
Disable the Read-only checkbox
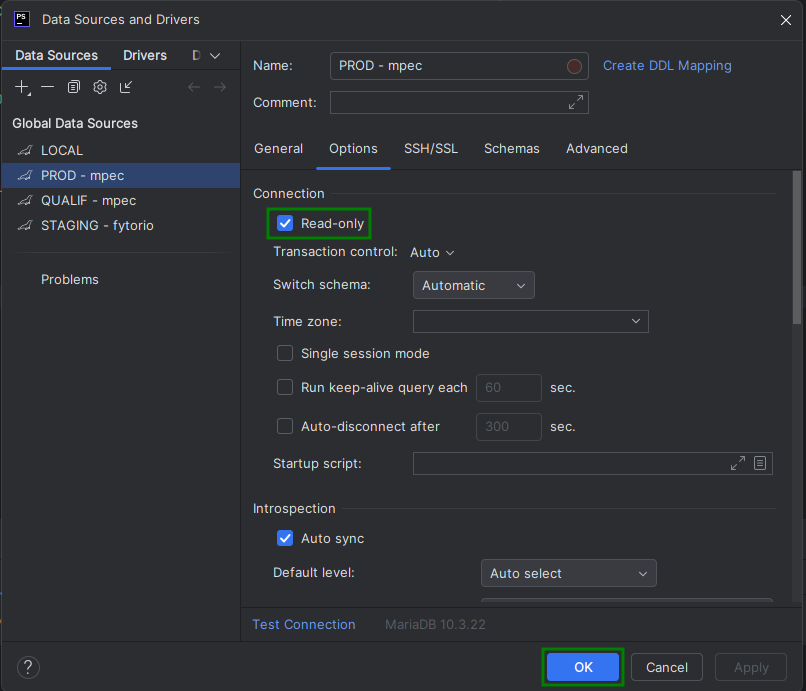(285, 224)
